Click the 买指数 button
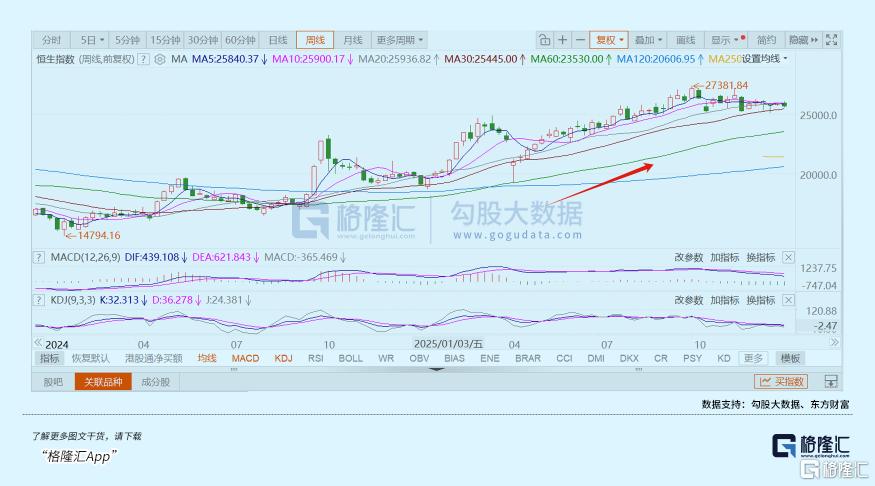Screen dimensions: 875x486 pos(780,381)
